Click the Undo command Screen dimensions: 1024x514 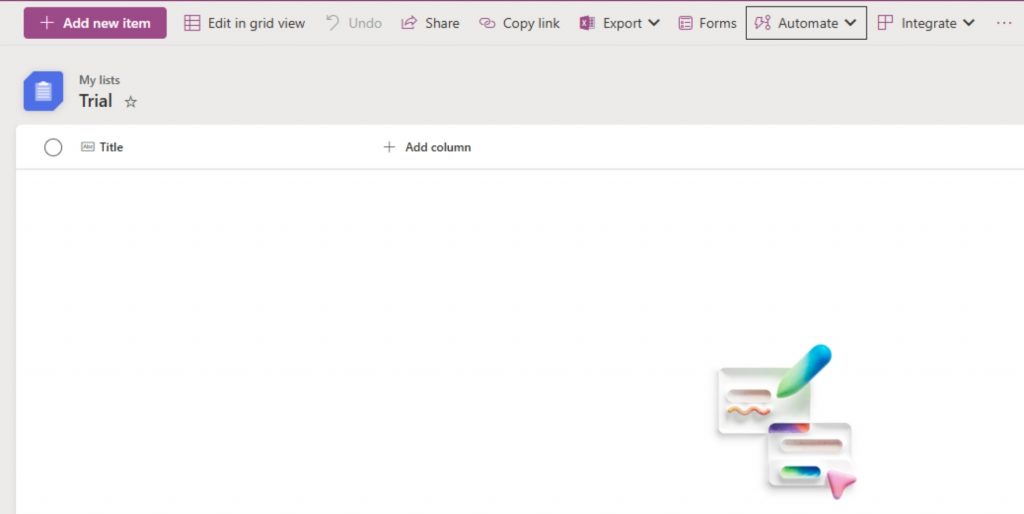tap(353, 23)
